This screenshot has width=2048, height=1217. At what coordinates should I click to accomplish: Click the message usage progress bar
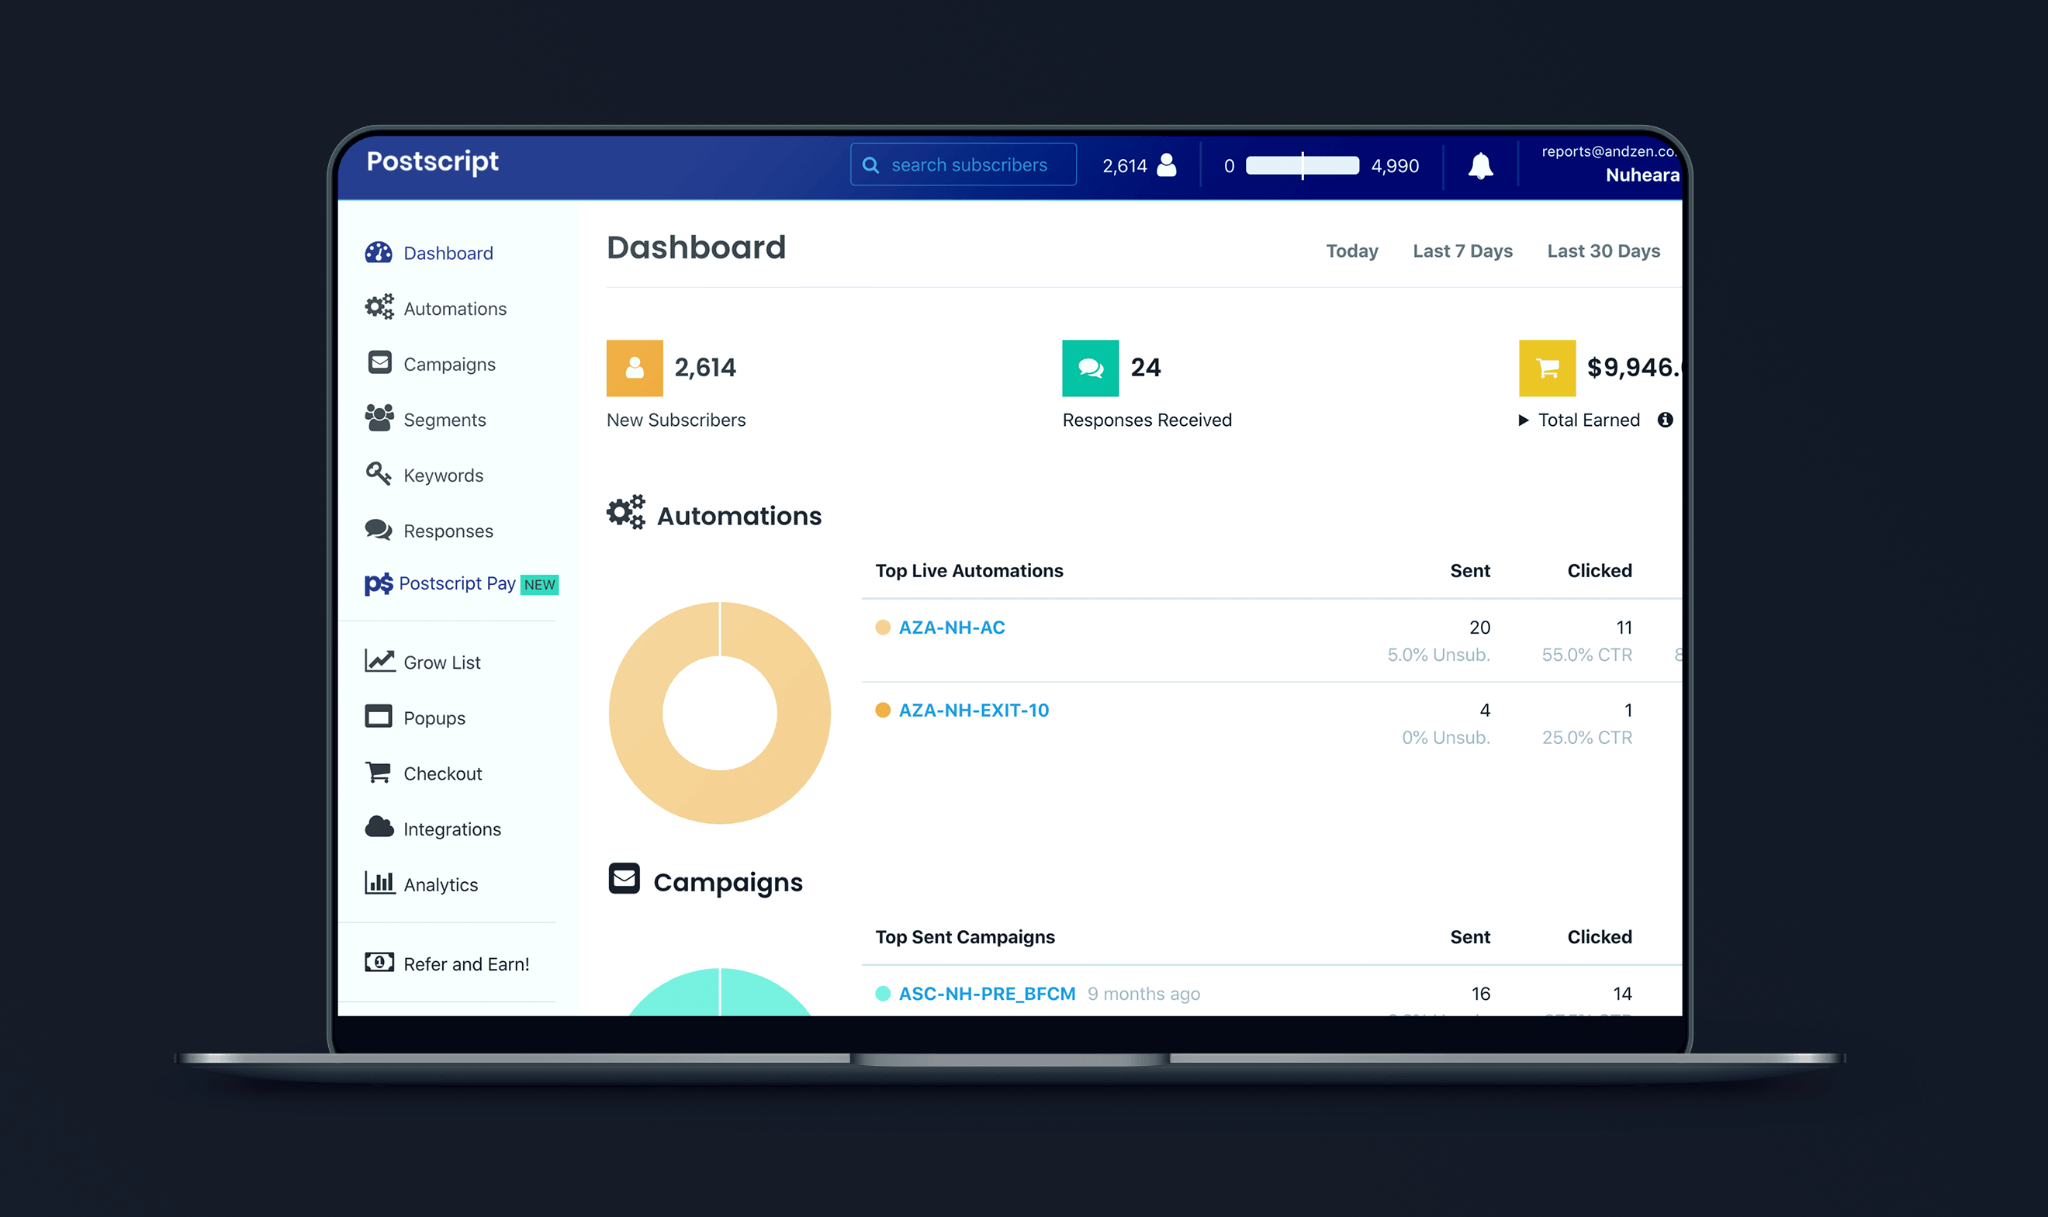coord(1302,166)
